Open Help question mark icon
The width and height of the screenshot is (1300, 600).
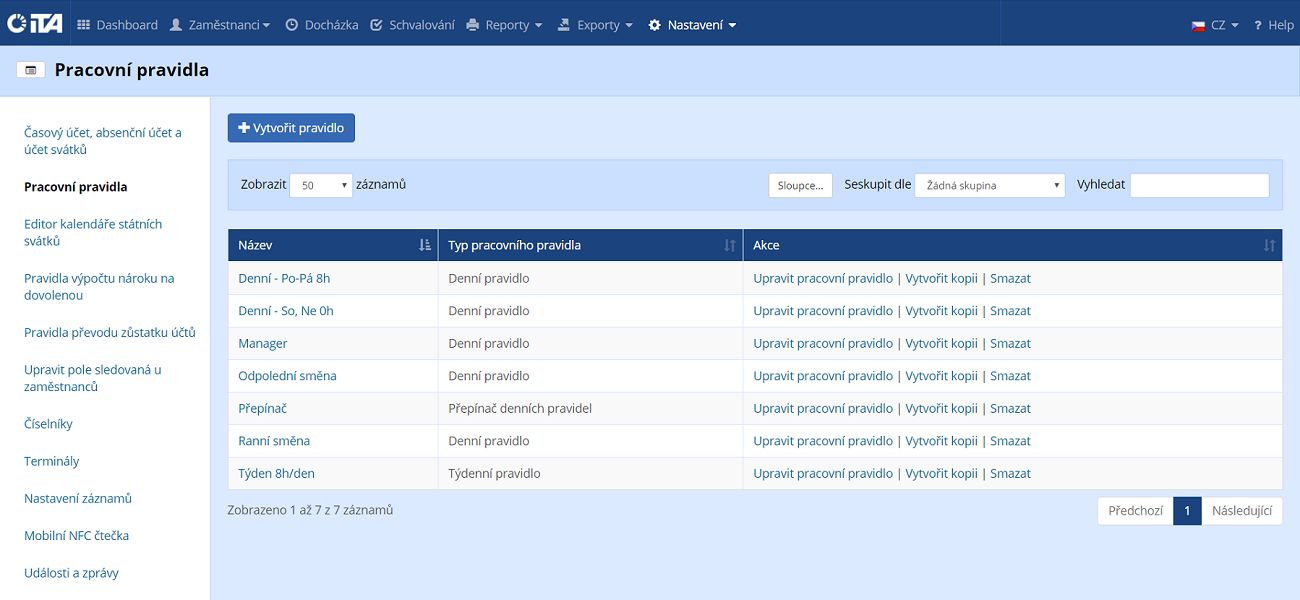click(x=1258, y=25)
